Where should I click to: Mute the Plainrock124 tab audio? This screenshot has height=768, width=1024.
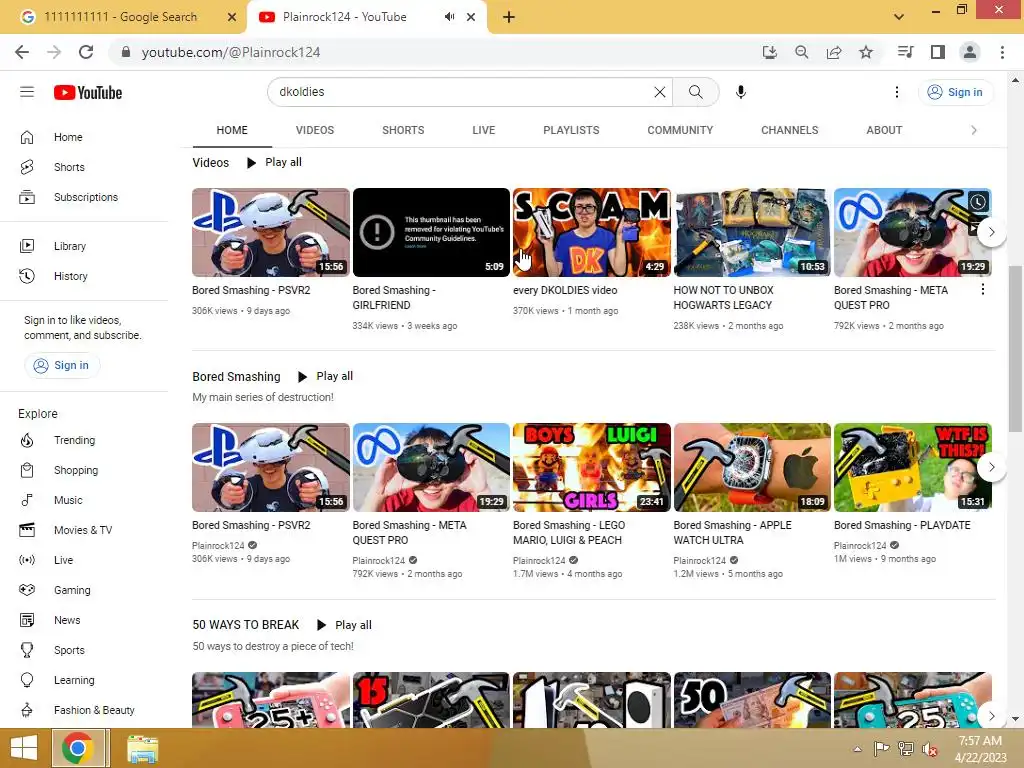[x=449, y=17]
